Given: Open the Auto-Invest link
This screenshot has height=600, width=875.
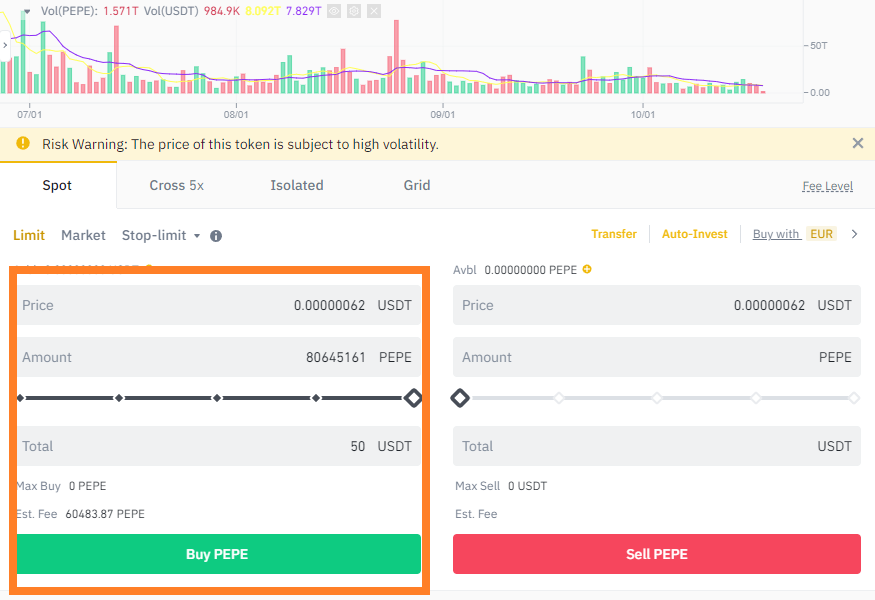Looking at the screenshot, I should (x=695, y=234).
